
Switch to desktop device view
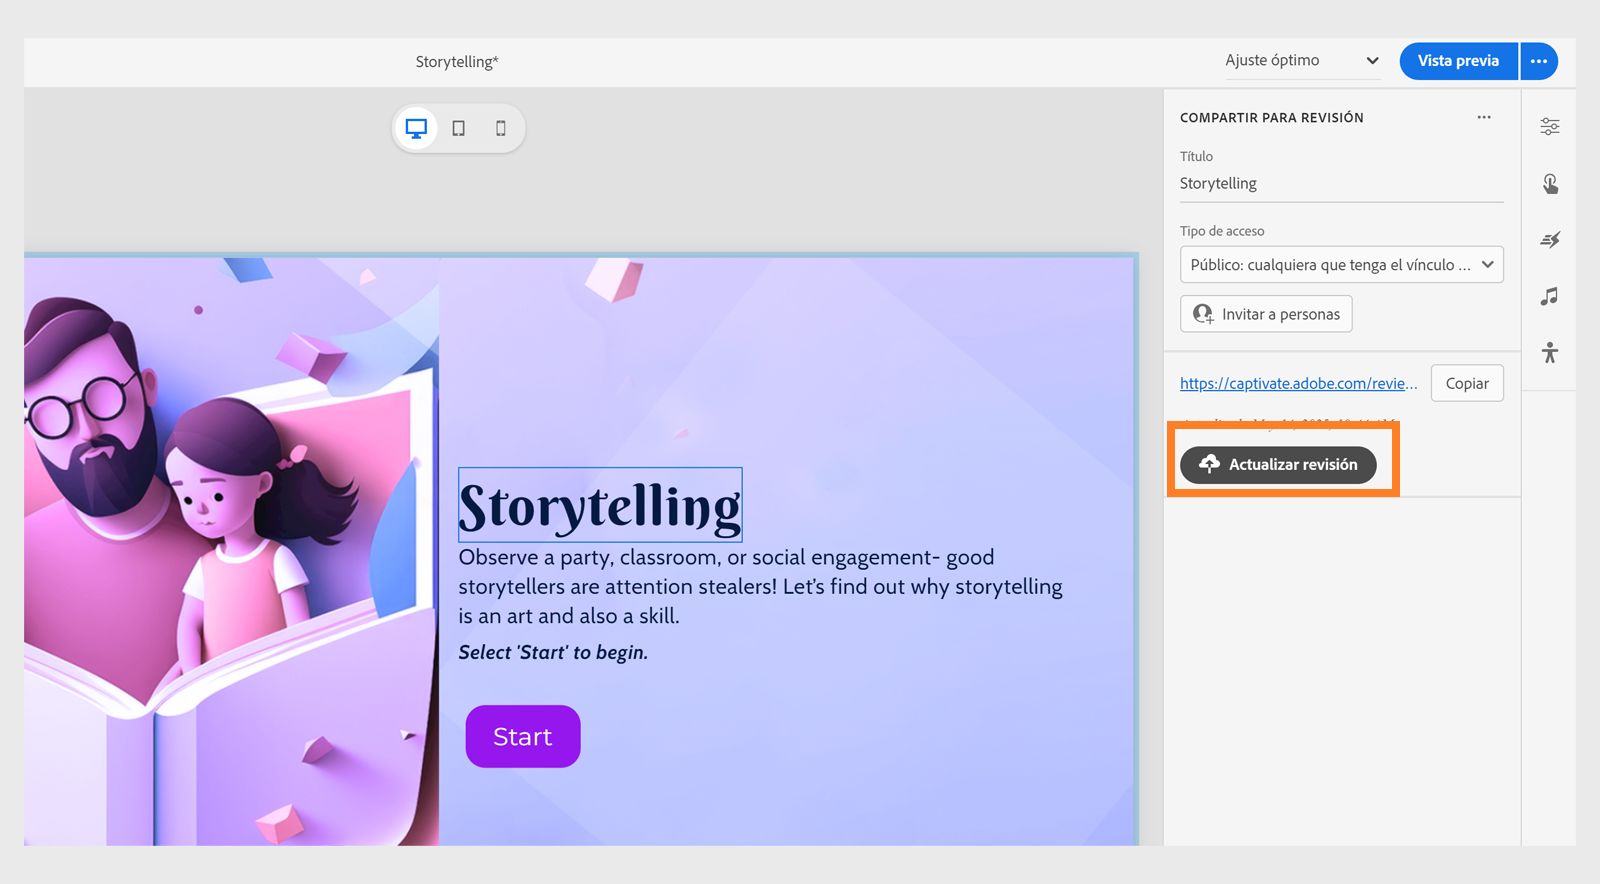416,128
